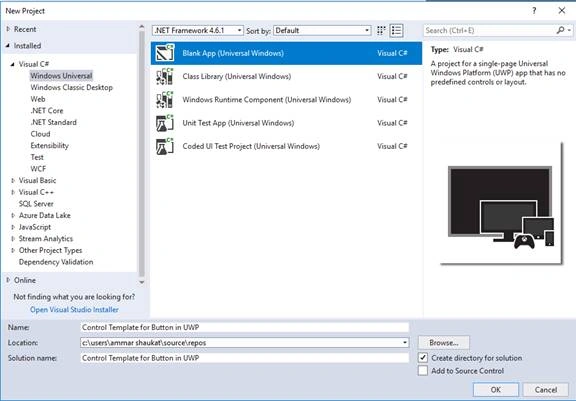The height and width of the screenshot is (401, 576).
Task: Click the Blank App template icon
Action: pos(165,53)
